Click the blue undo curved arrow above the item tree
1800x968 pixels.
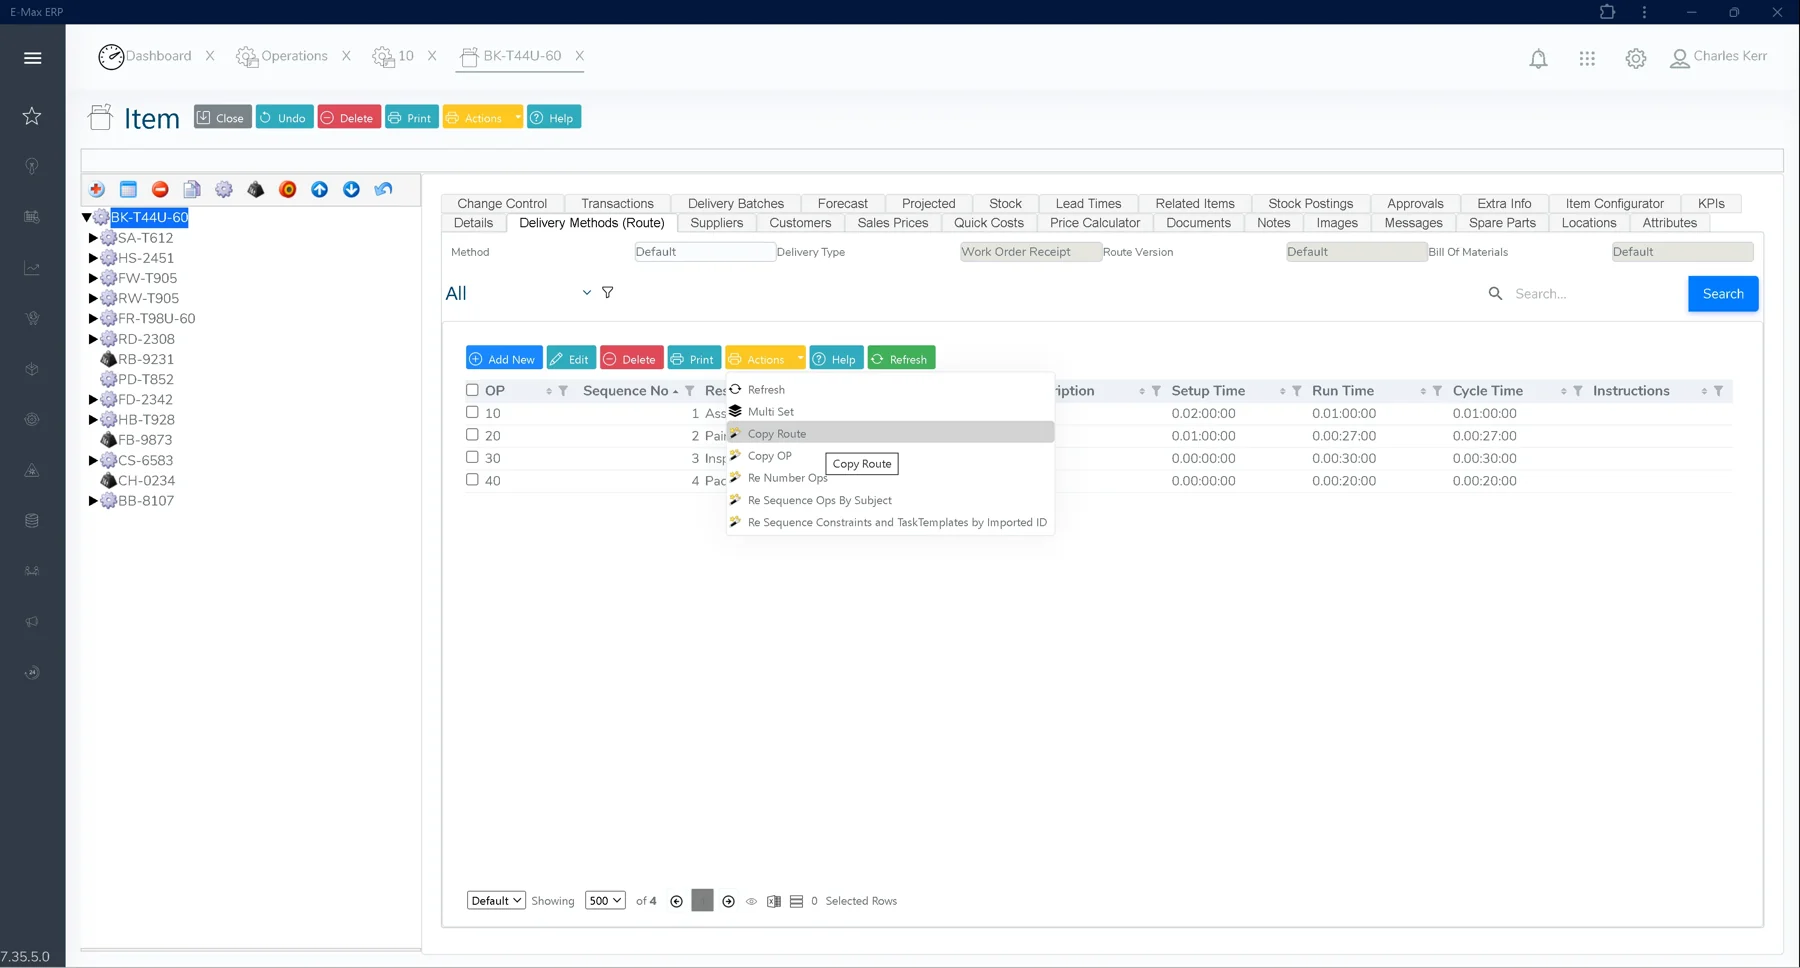point(384,189)
